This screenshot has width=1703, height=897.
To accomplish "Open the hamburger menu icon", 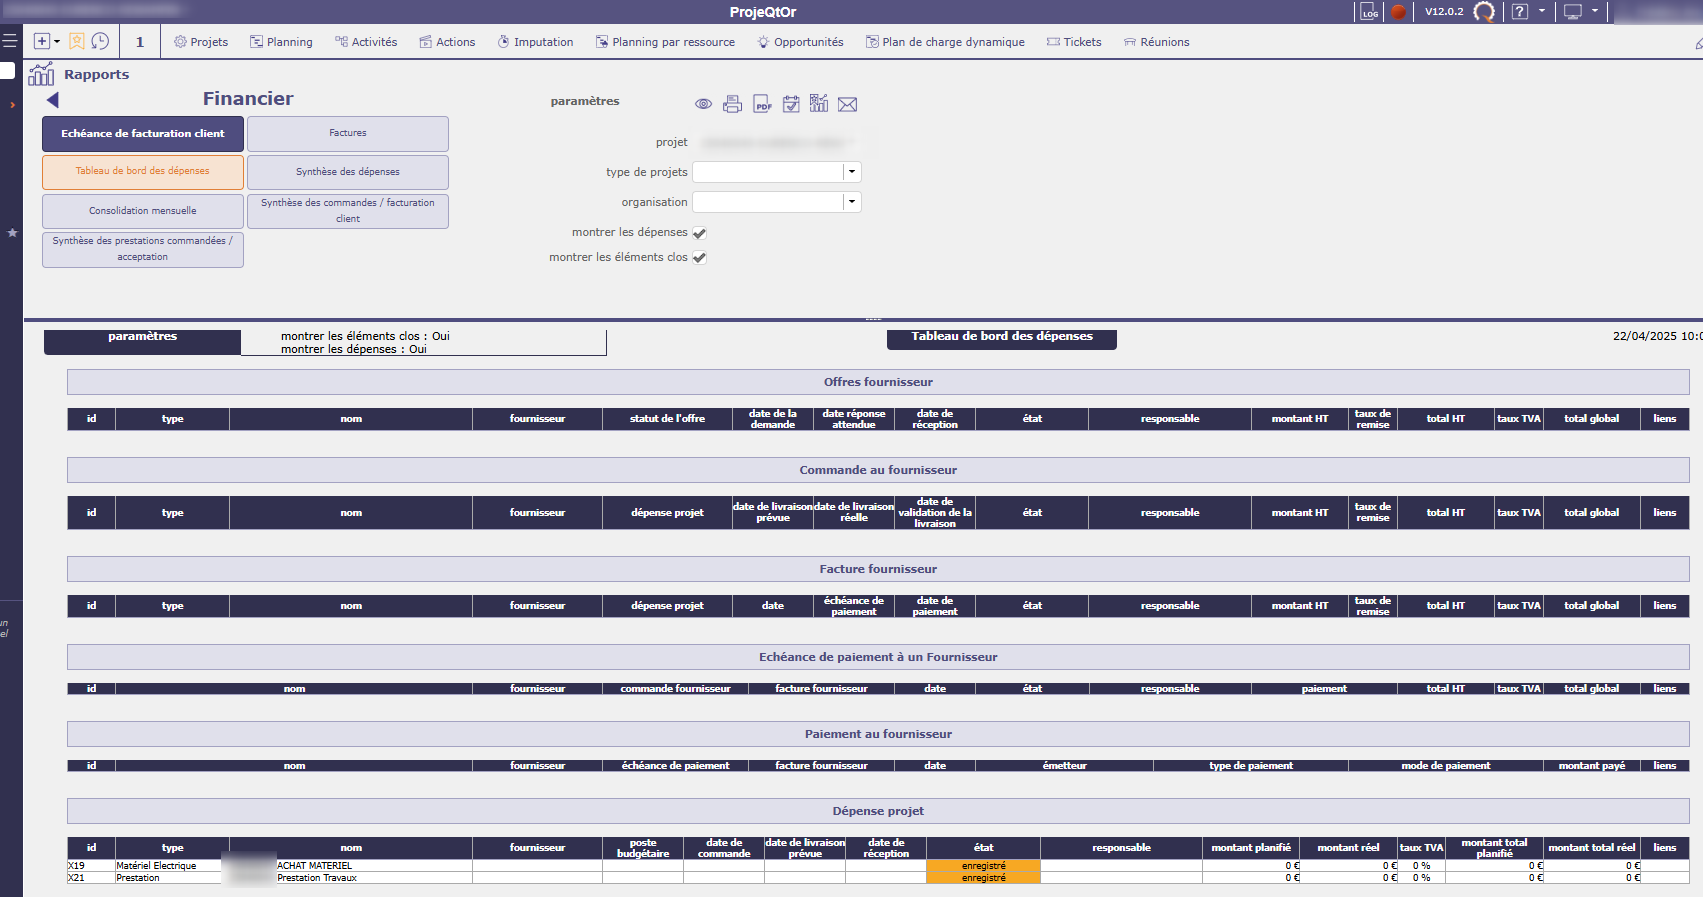I will (x=10, y=41).
